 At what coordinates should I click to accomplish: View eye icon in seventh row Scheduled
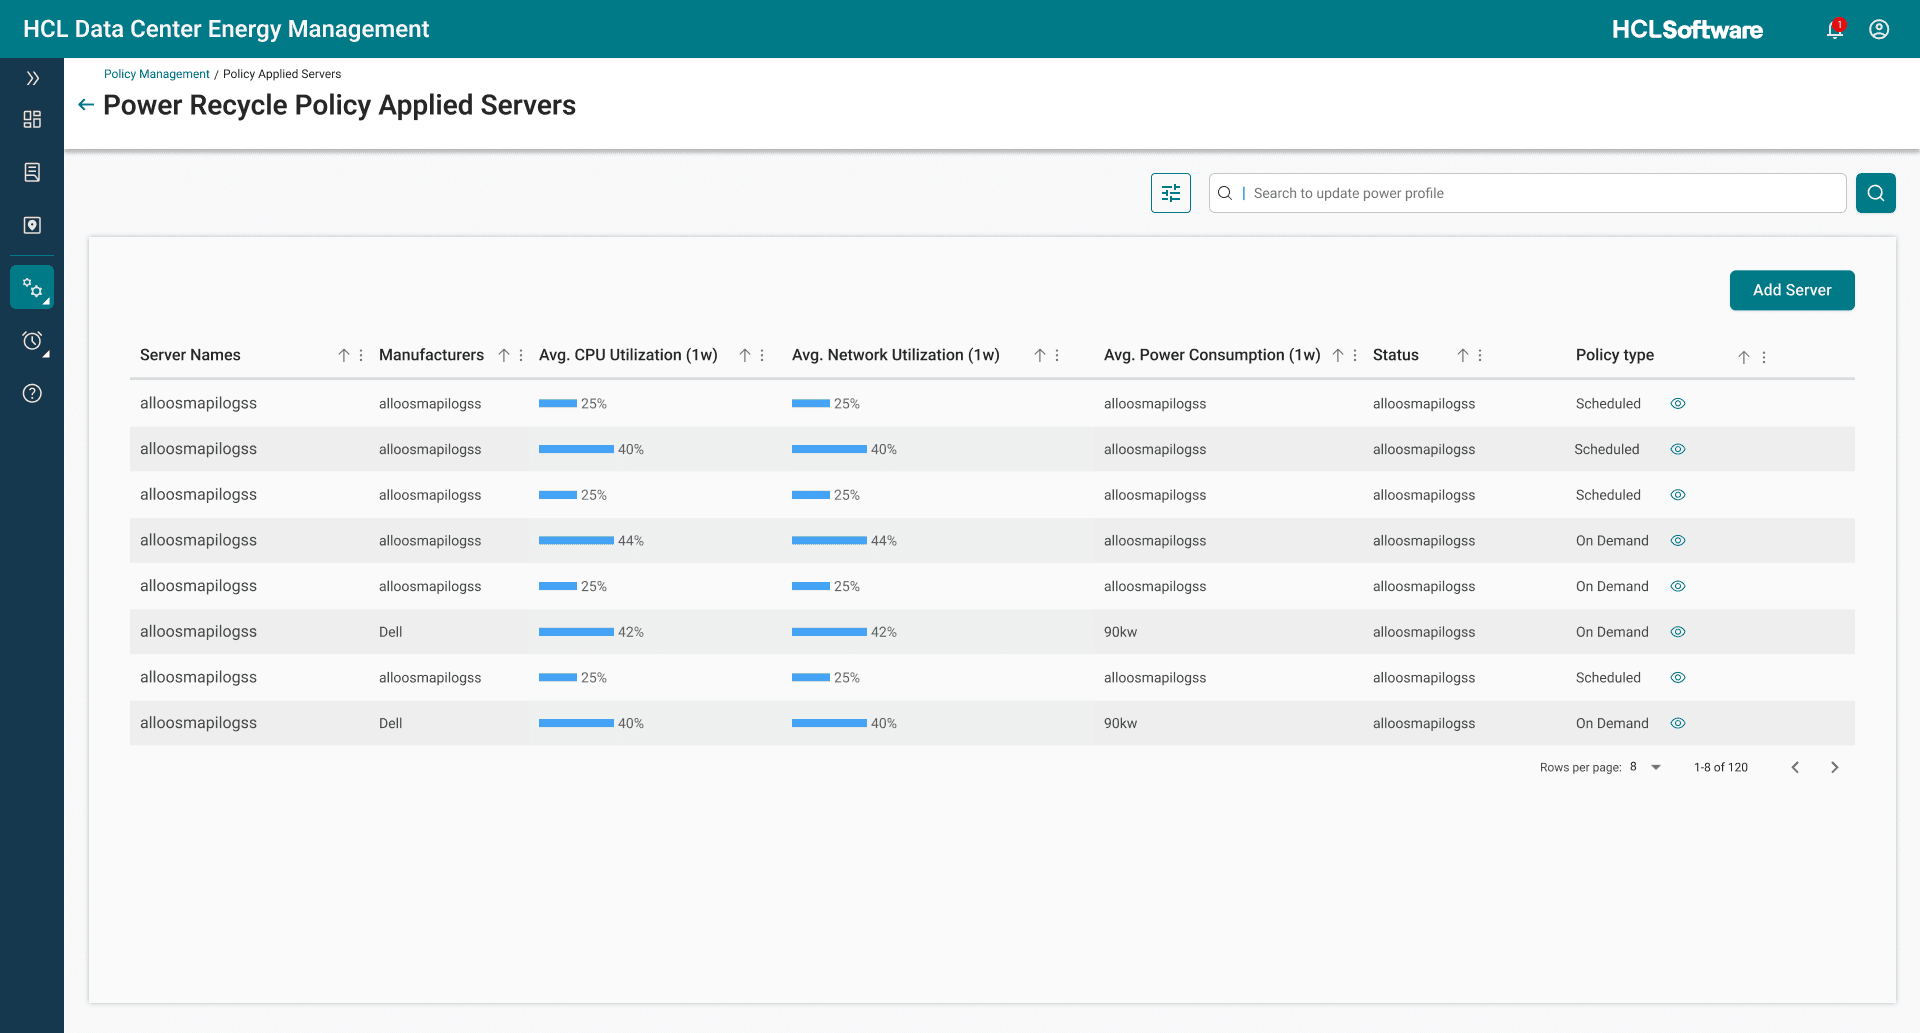pyautogui.click(x=1678, y=678)
